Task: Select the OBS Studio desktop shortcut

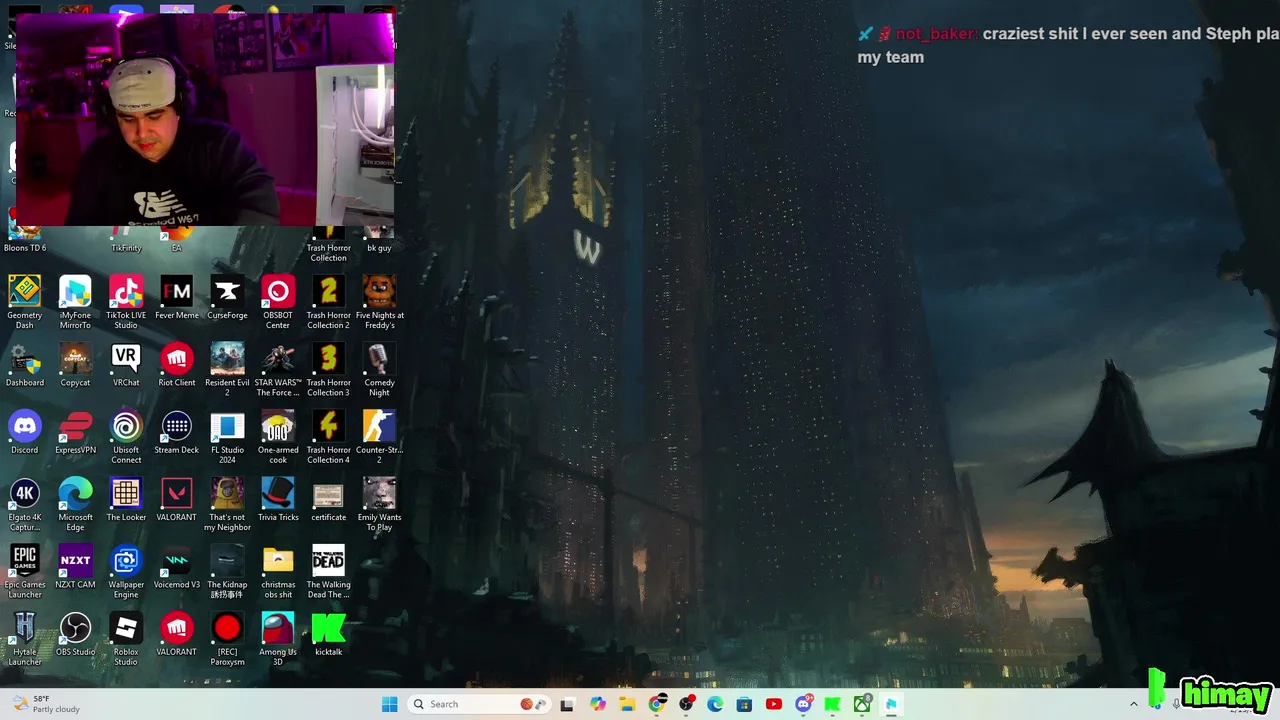Action: click(75, 633)
